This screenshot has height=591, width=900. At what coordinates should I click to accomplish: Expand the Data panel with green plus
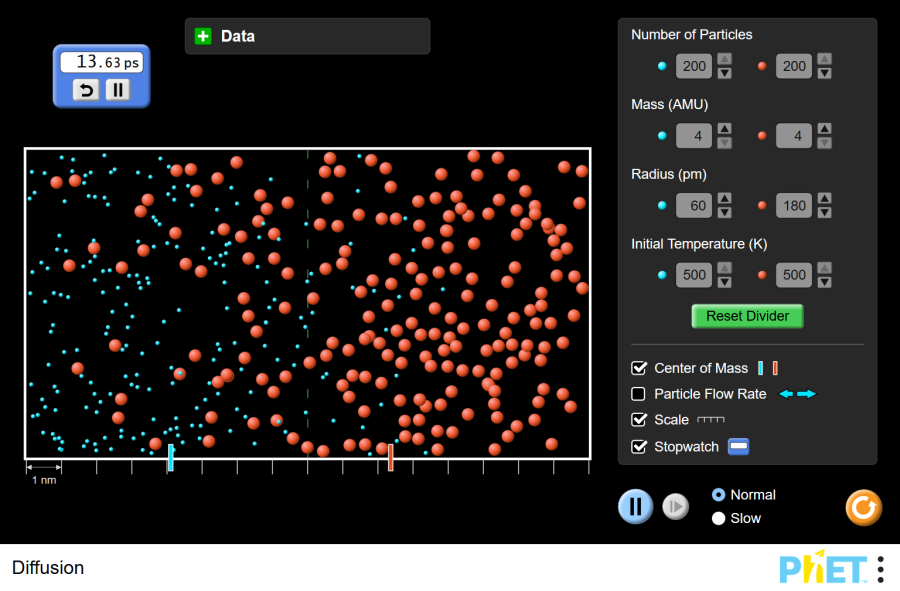coord(203,36)
